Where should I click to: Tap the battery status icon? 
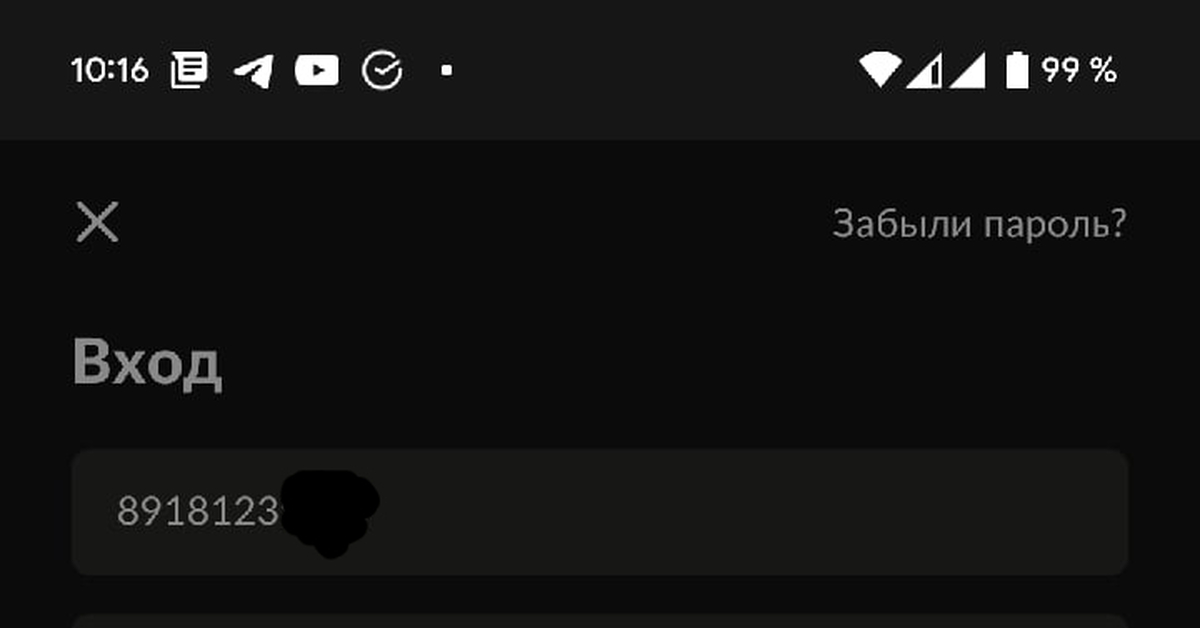pyautogui.click(x=1017, y=71)
